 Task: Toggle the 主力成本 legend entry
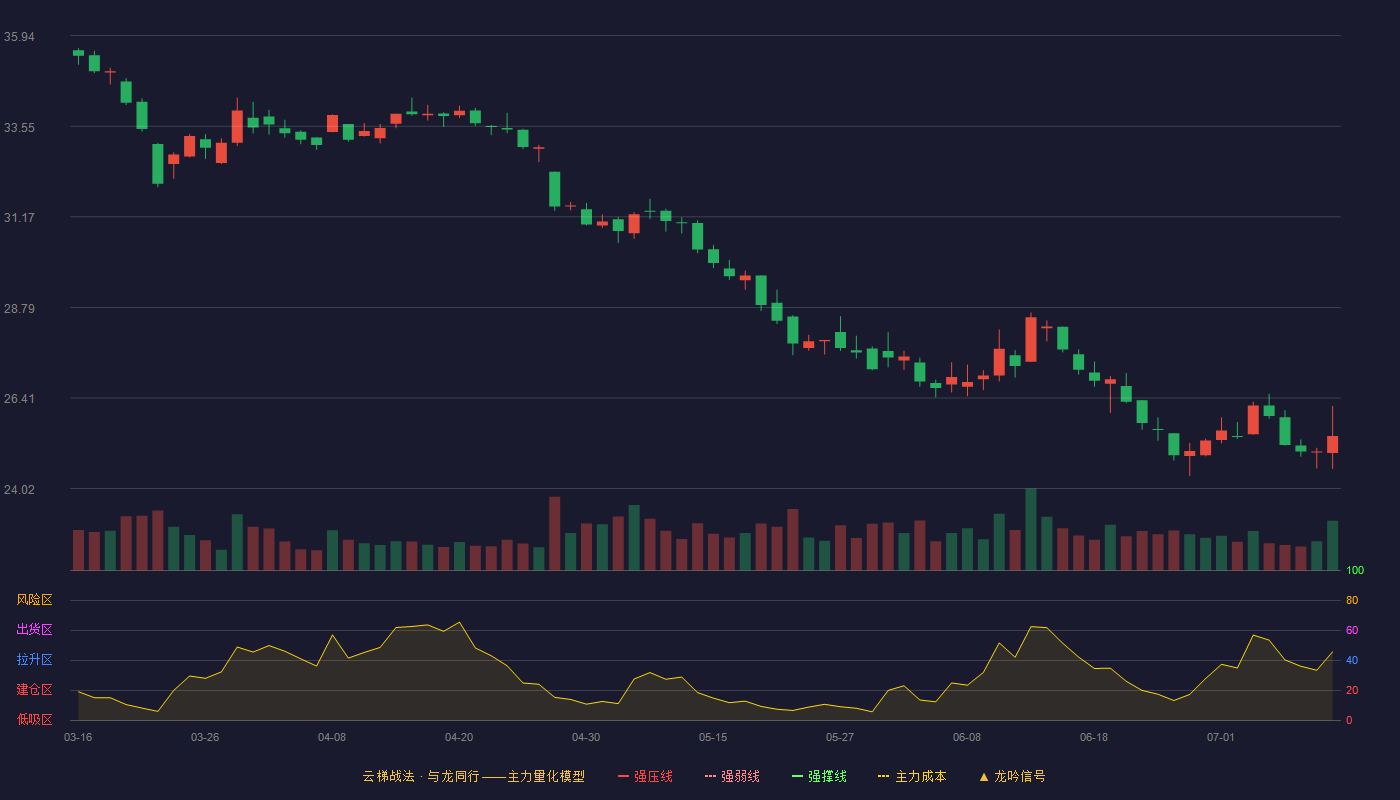coord(912,776)
